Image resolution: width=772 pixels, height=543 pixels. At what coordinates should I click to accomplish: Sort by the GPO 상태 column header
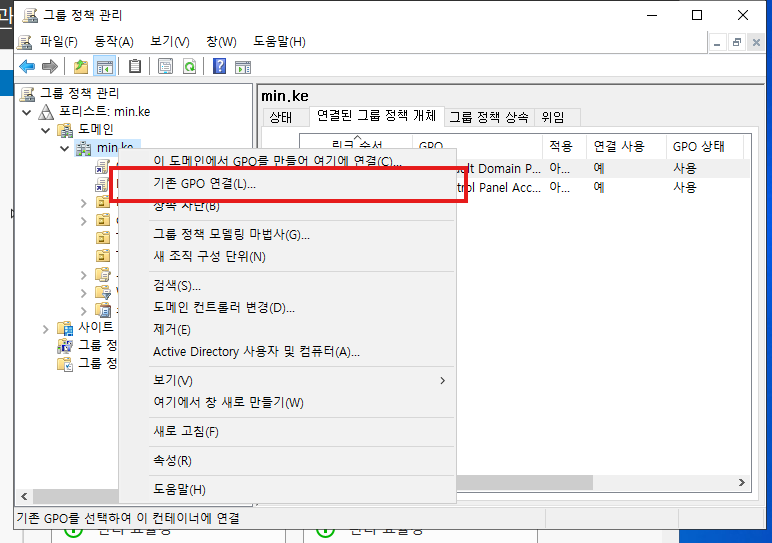click(705, 146)
